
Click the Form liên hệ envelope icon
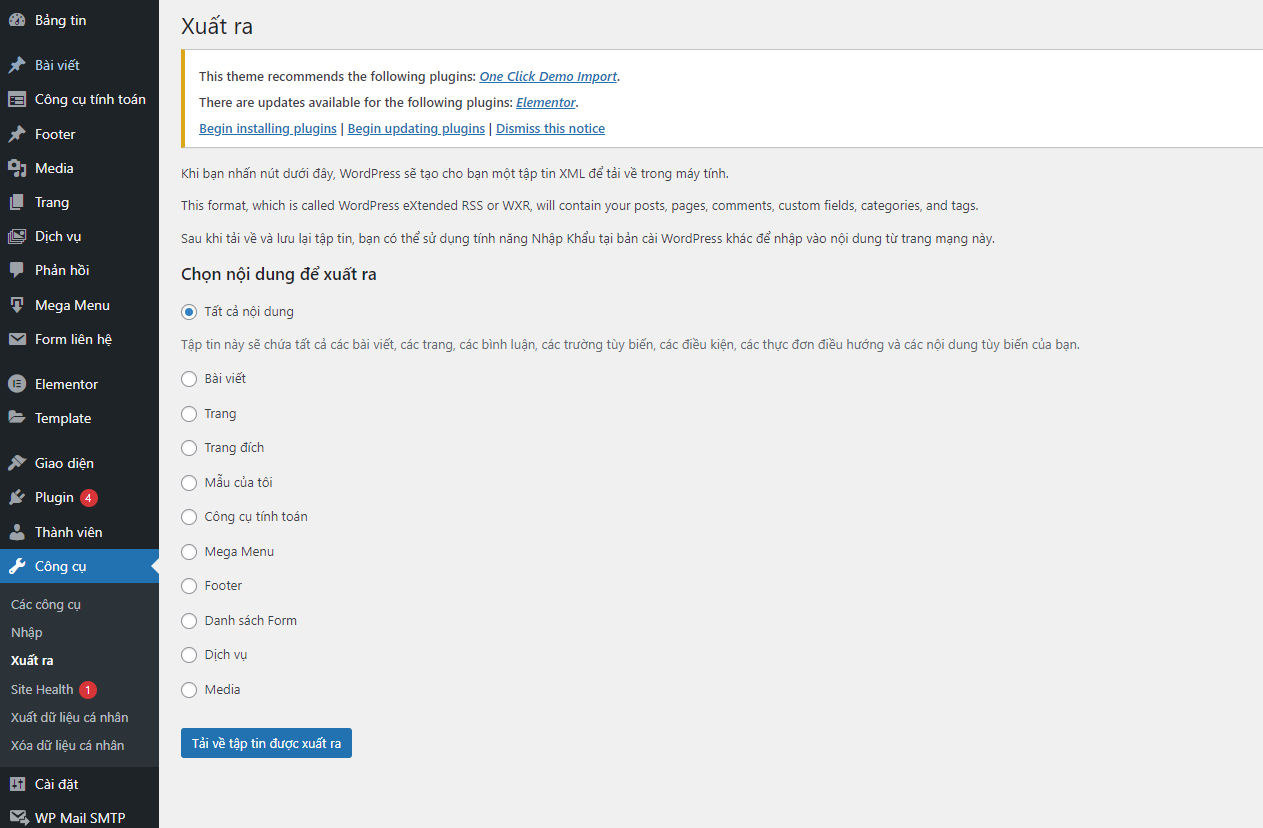[x=17, y=339]
